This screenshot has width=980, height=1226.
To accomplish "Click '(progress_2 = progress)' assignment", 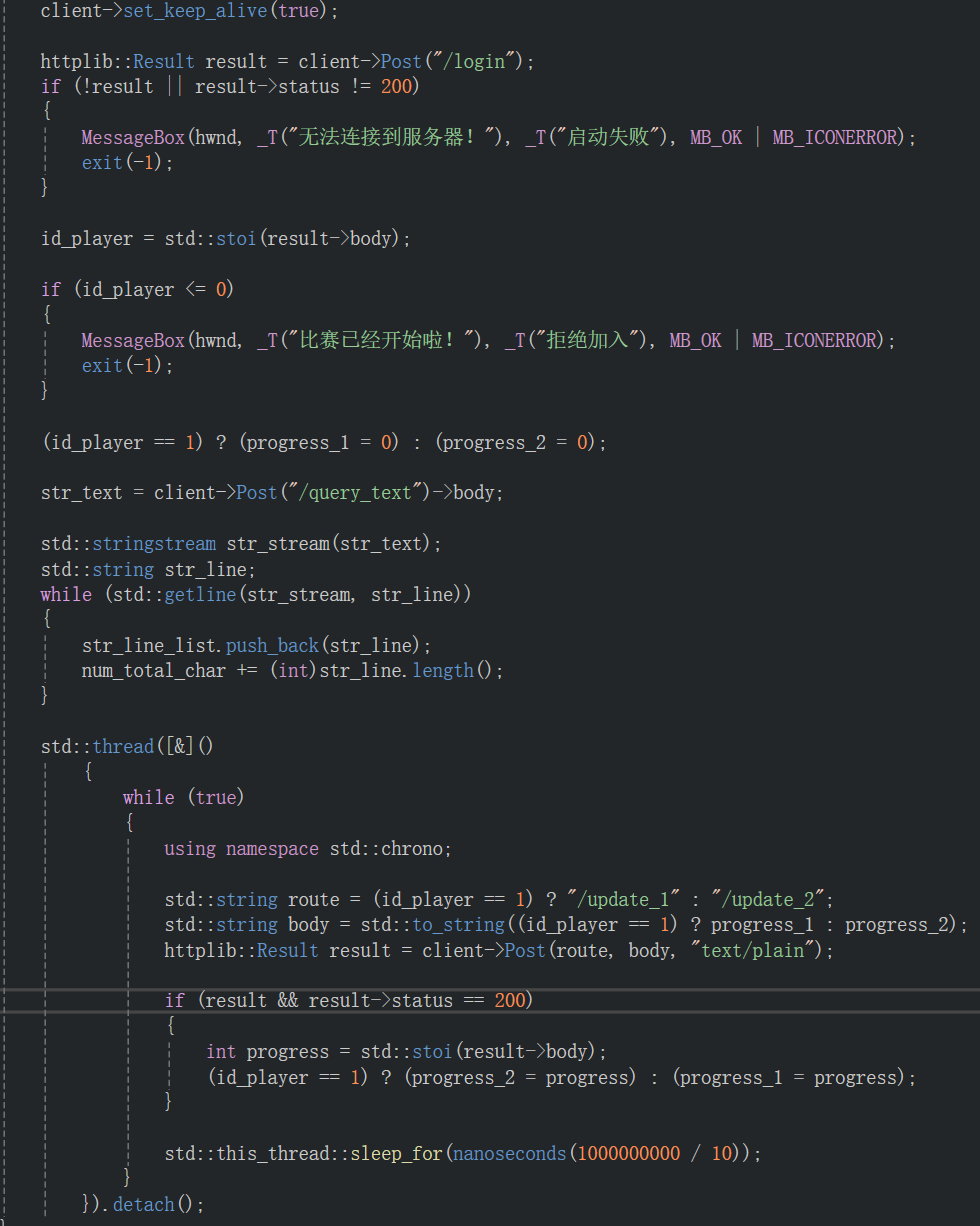I will click(x=520, y=1077).
